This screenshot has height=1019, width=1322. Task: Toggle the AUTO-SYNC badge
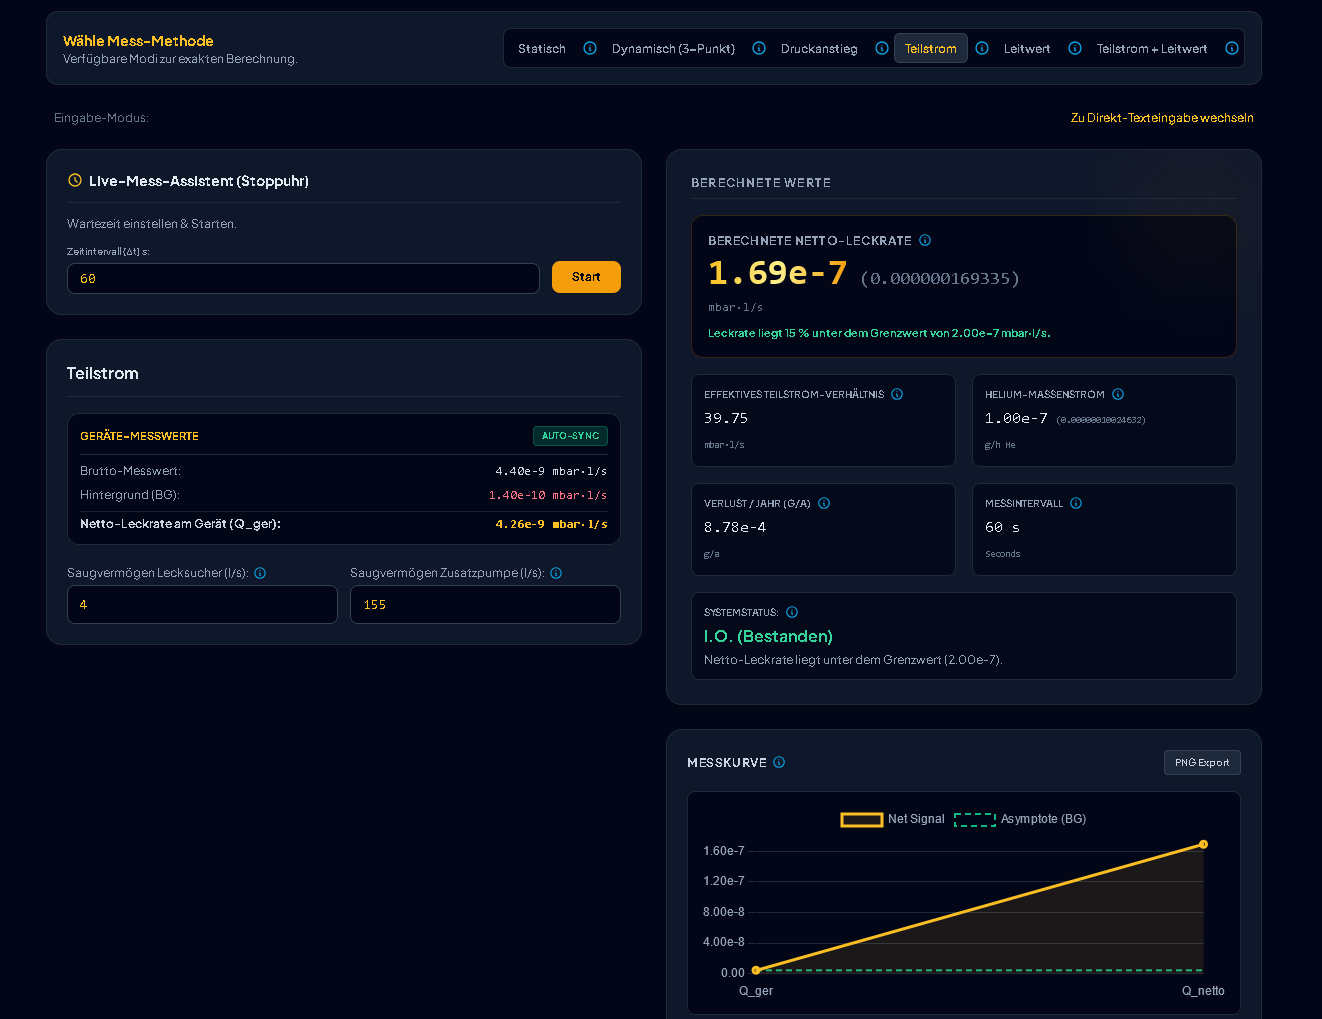click(570, 436)
